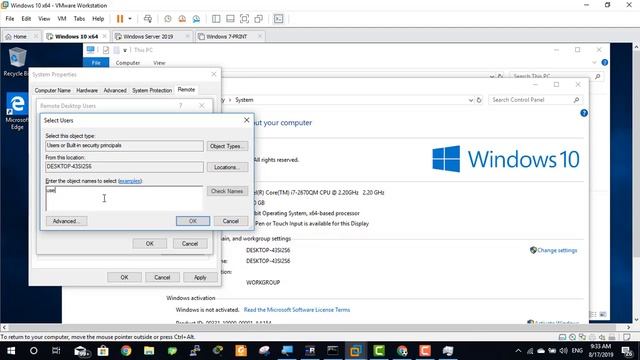Open the VMware View menu
This screenshot has height=360, width=640.
pos(44,19)
